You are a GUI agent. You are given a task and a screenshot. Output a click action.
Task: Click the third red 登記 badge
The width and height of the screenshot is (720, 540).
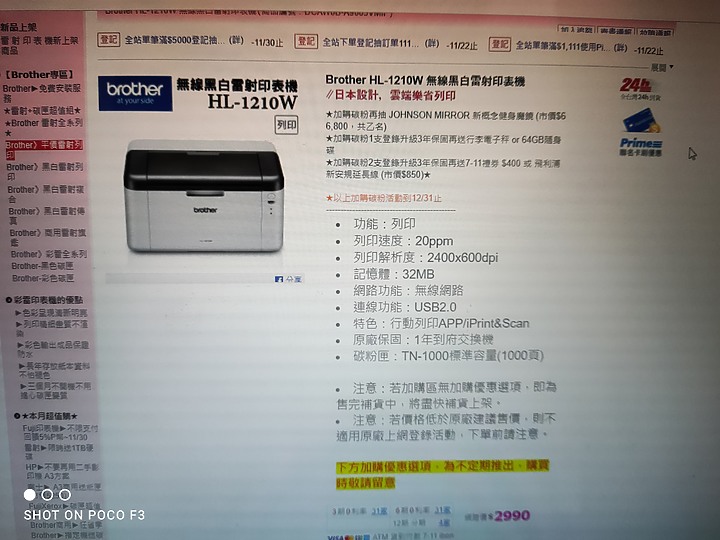pos(500,44)
